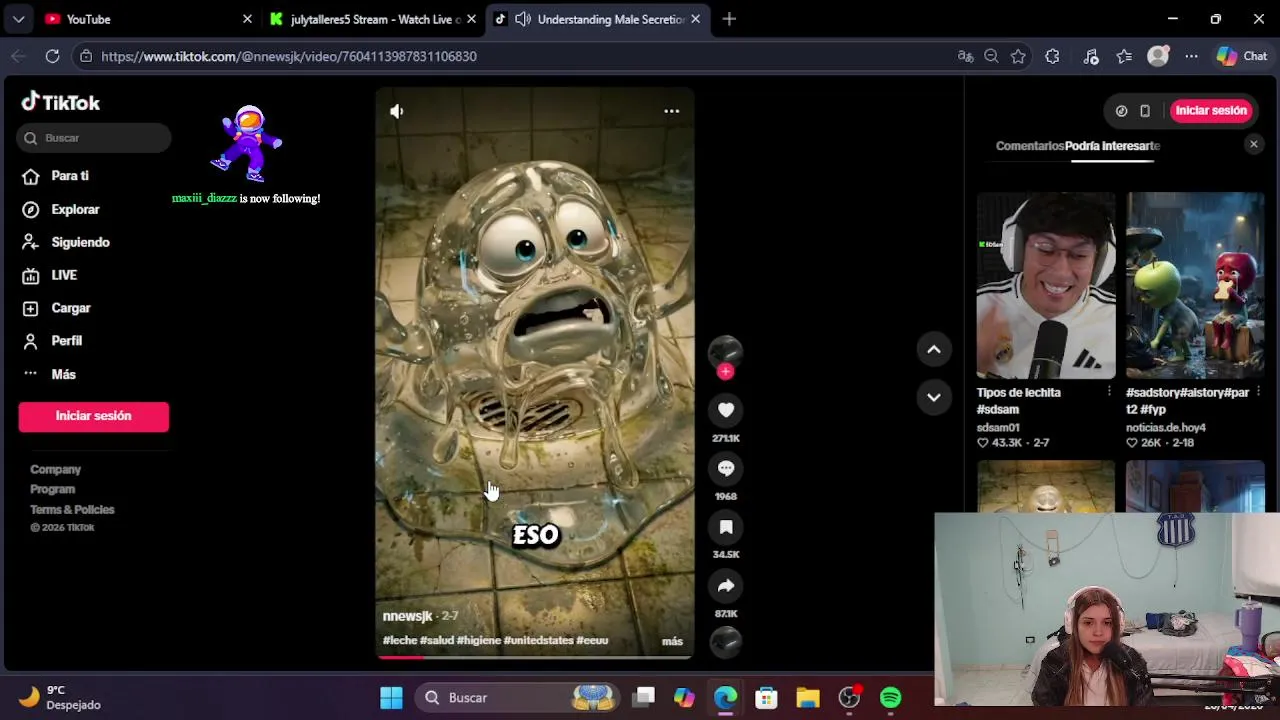
Task: Open the browser profile avatar
Action: 1158,57
